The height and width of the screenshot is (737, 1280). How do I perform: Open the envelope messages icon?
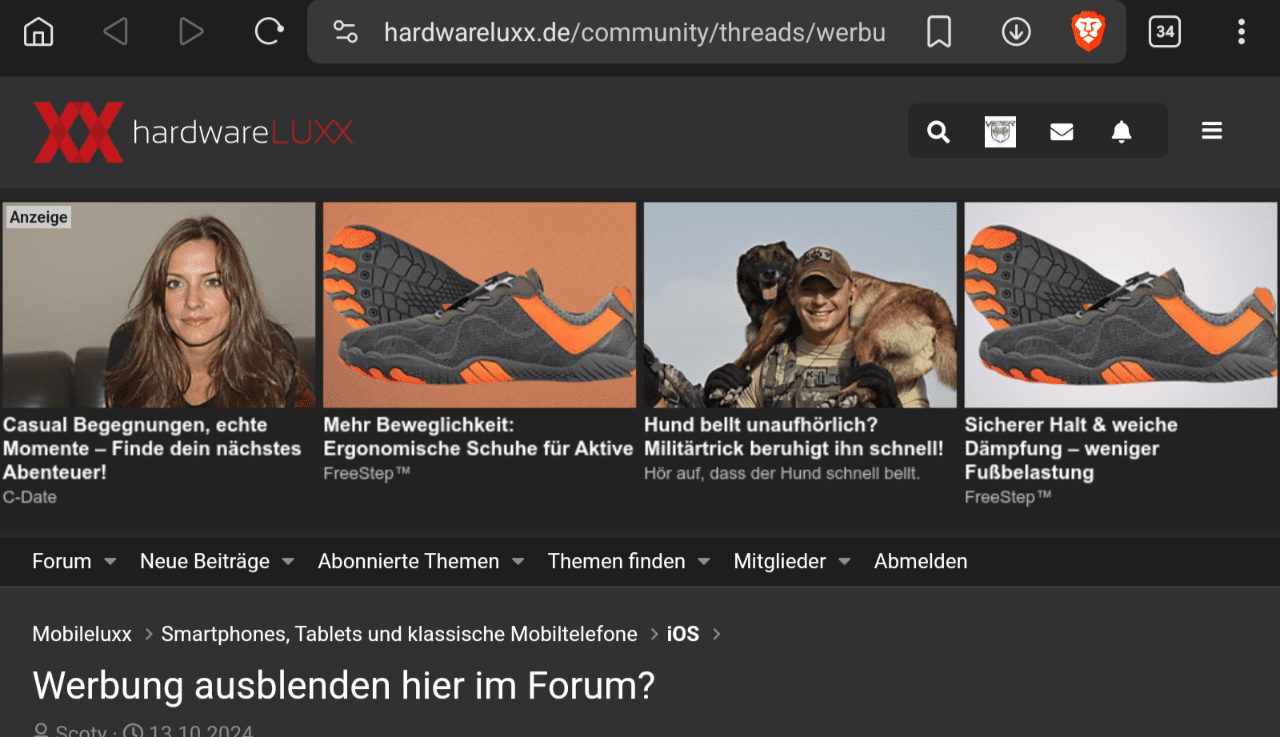coord(1062,131)
